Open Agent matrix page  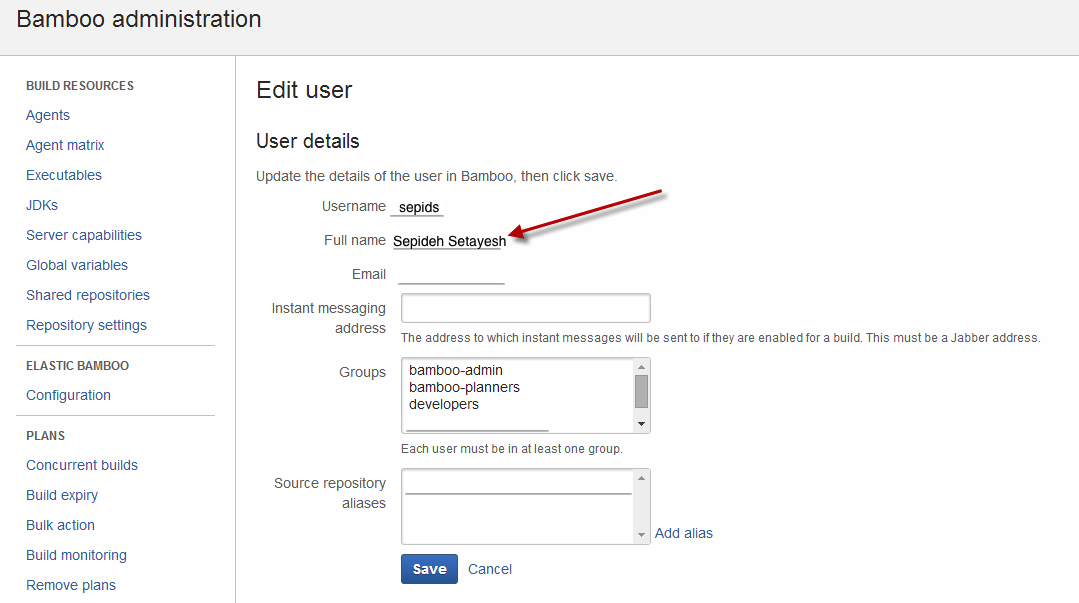coord(65,145)
